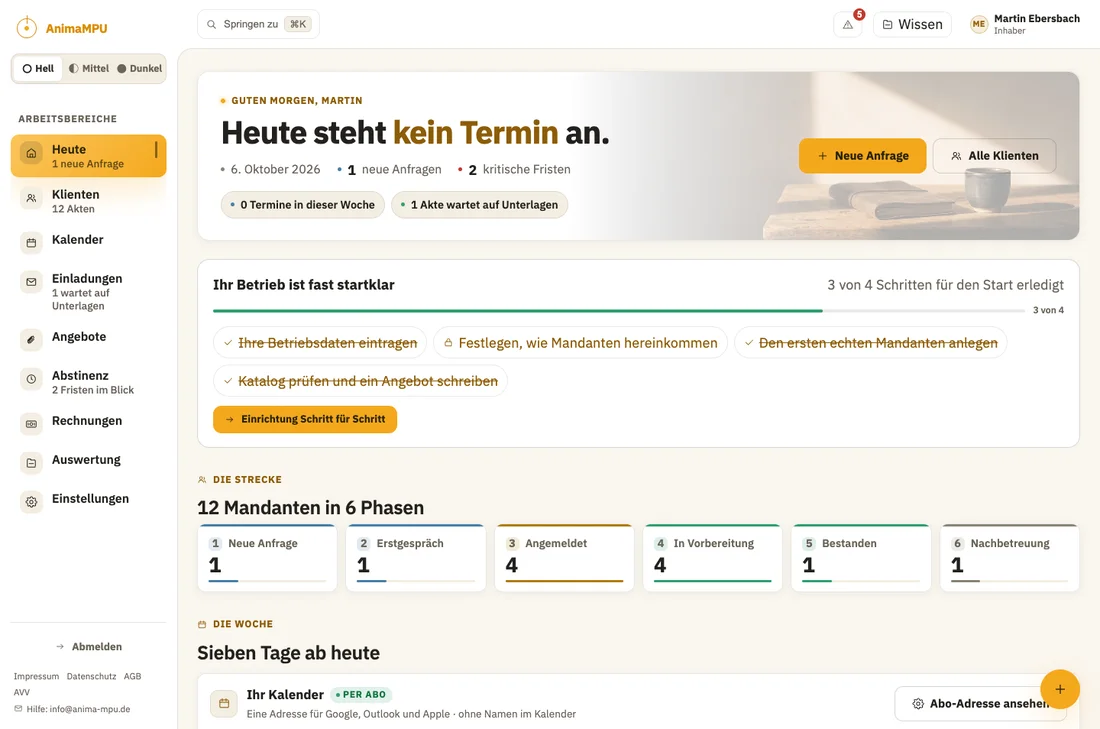
Task: Click the Rechnungen icon in sidebar
Action: (x=31, y=424)
